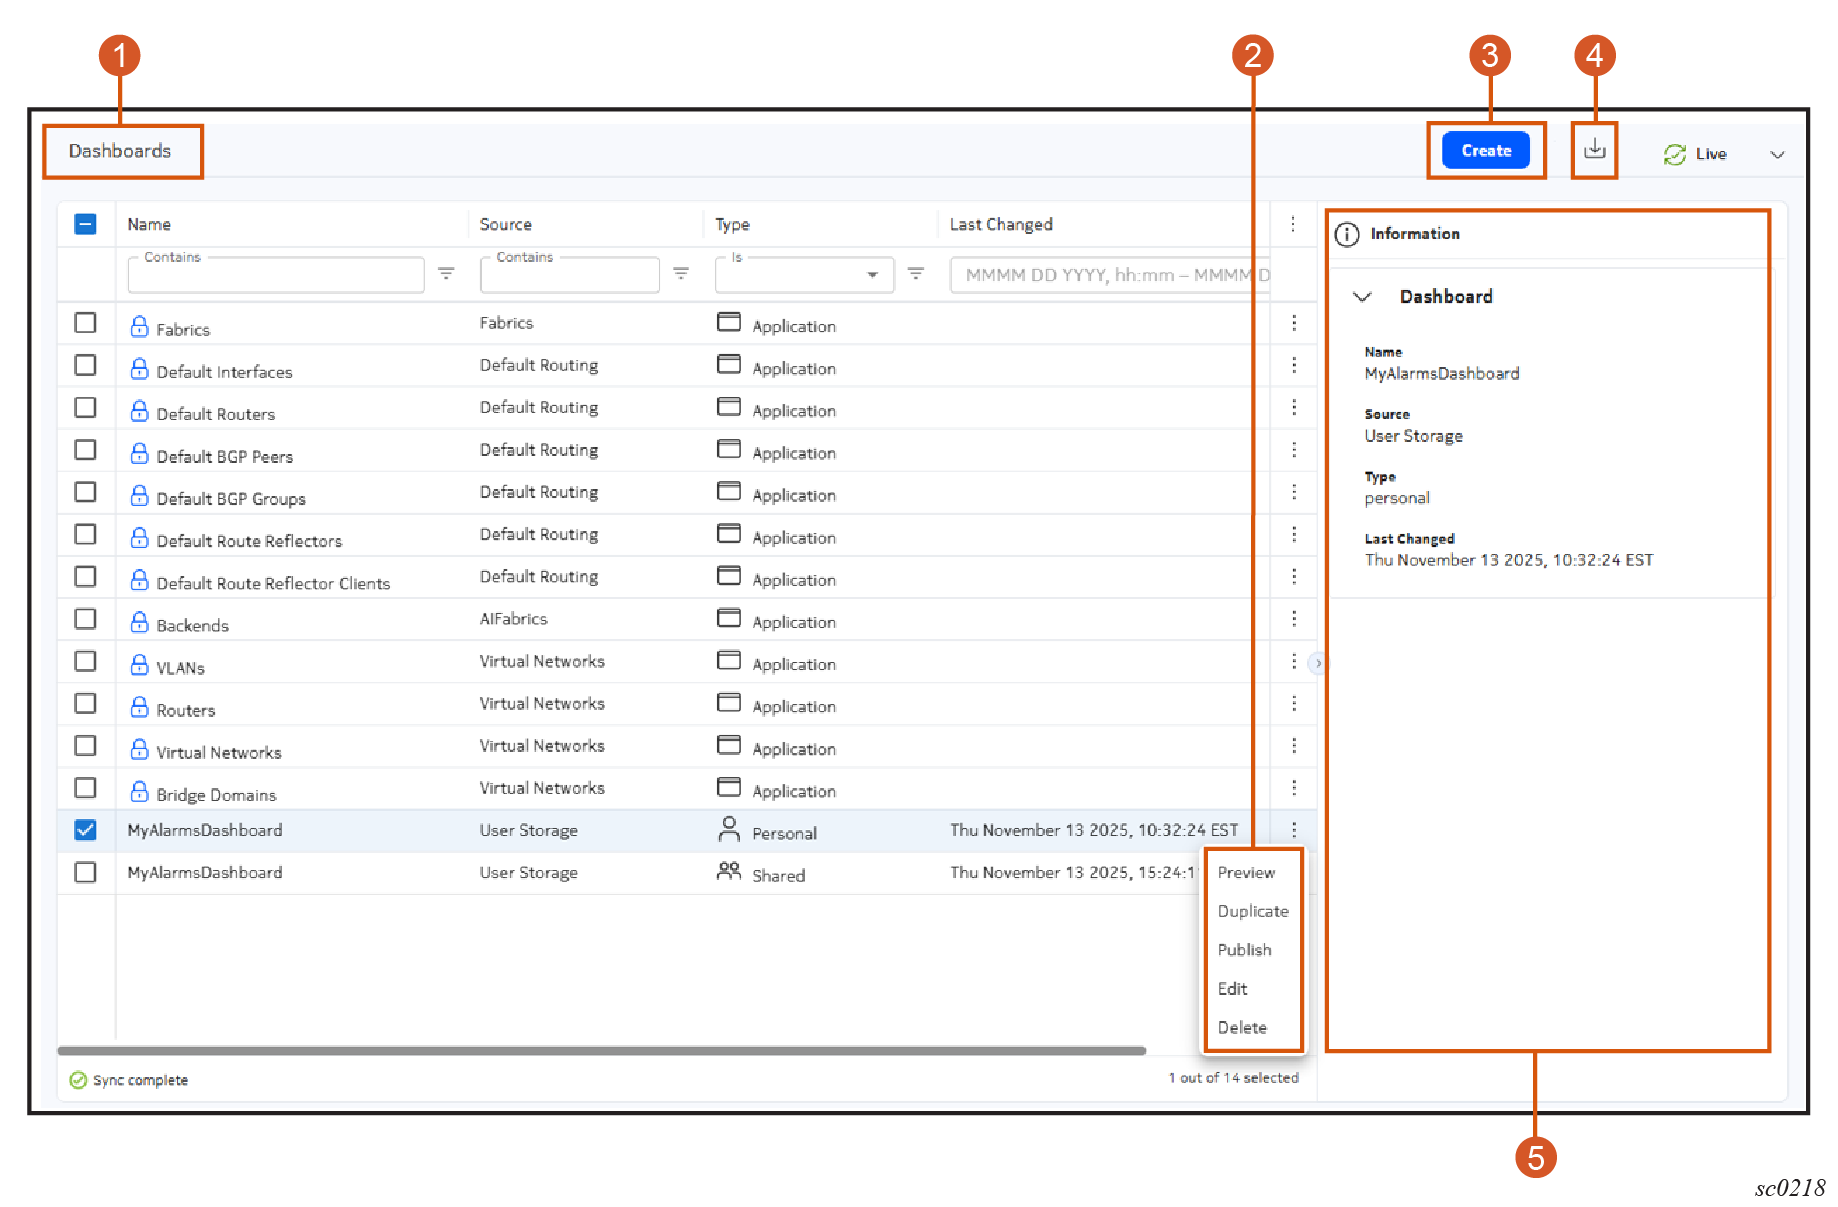
Task: Expand the Live refresh dropdown chevron
Action: 1777,154
